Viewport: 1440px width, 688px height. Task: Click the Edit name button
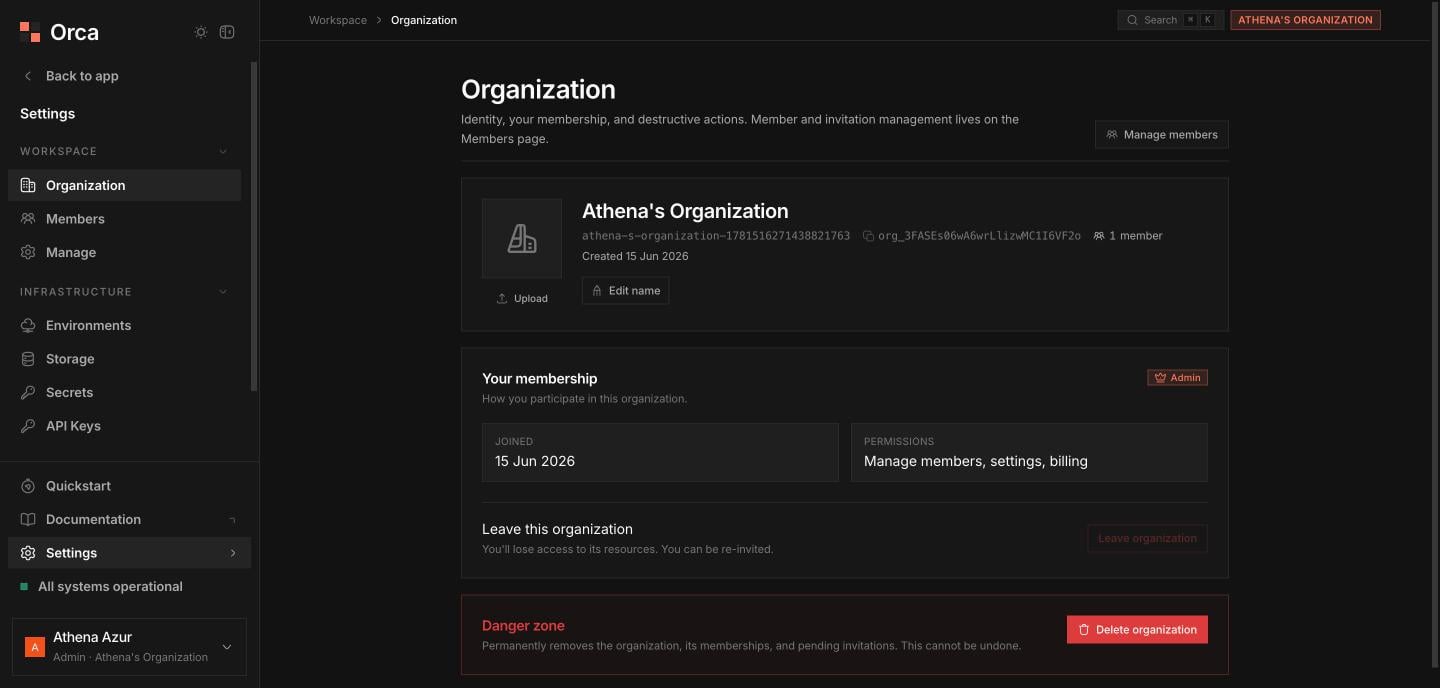point(626,291)
